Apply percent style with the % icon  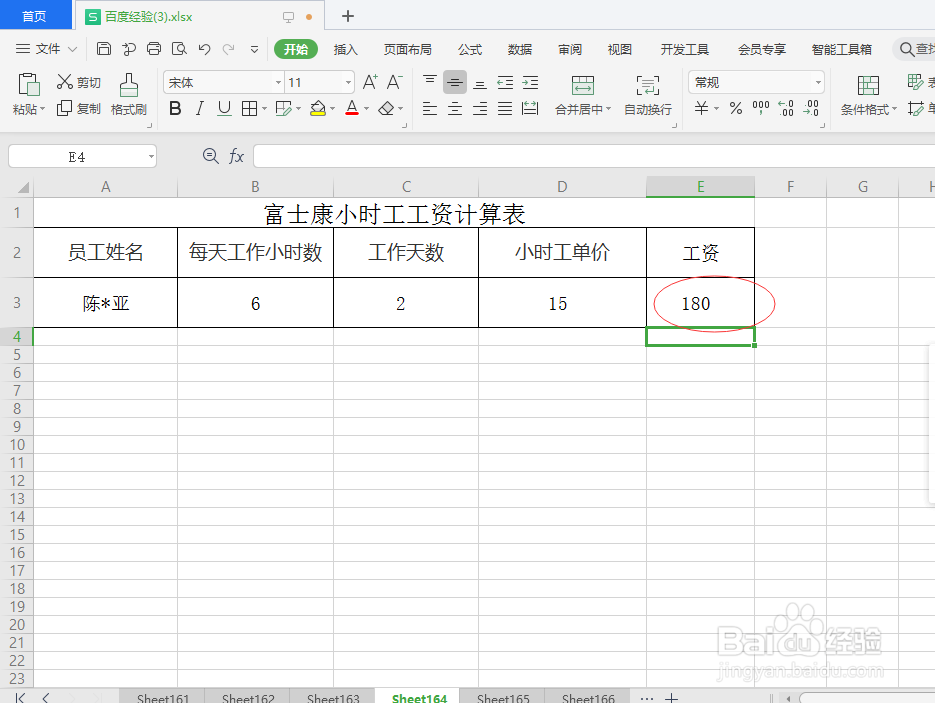click(735, 110)
